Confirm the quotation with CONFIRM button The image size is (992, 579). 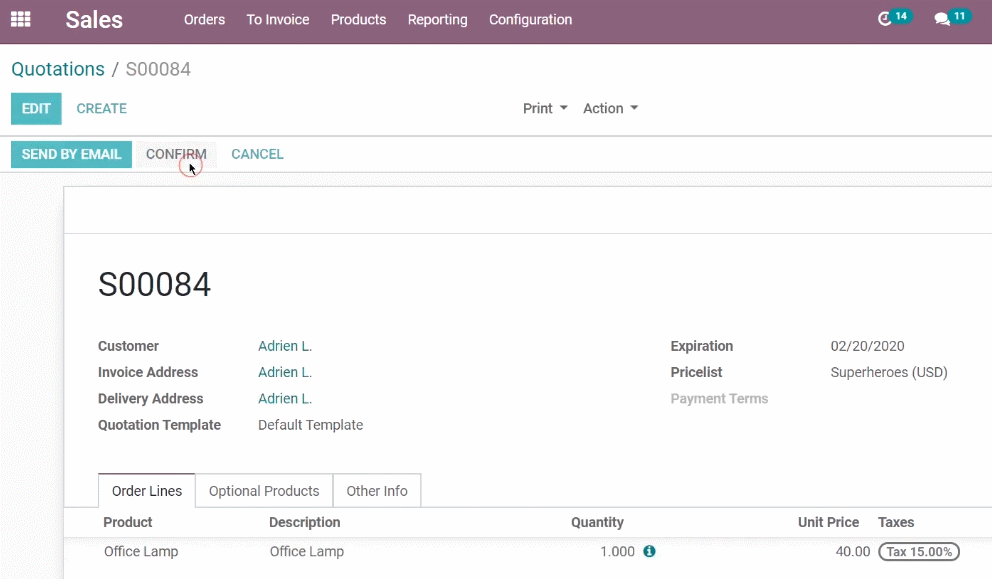coord(176,154)
